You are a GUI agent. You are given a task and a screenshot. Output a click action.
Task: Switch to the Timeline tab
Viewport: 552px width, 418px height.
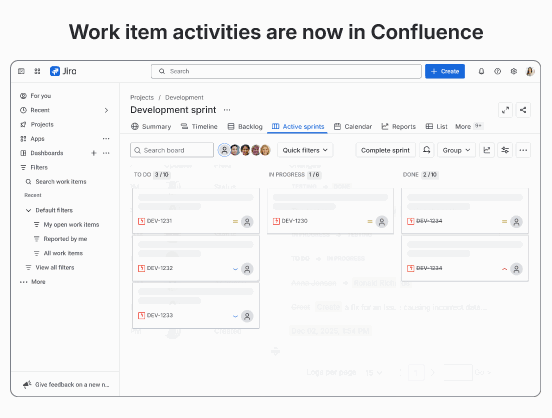coord(199,126)
